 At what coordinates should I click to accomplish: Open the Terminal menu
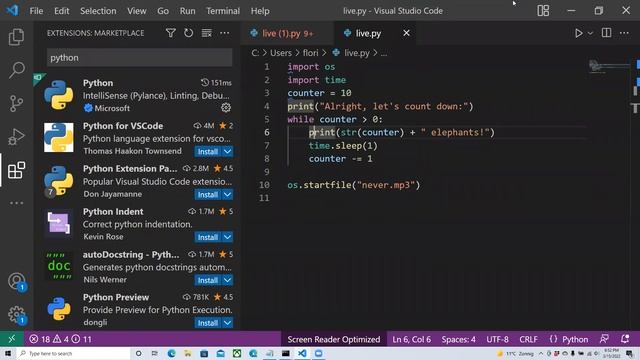point(222,11)
